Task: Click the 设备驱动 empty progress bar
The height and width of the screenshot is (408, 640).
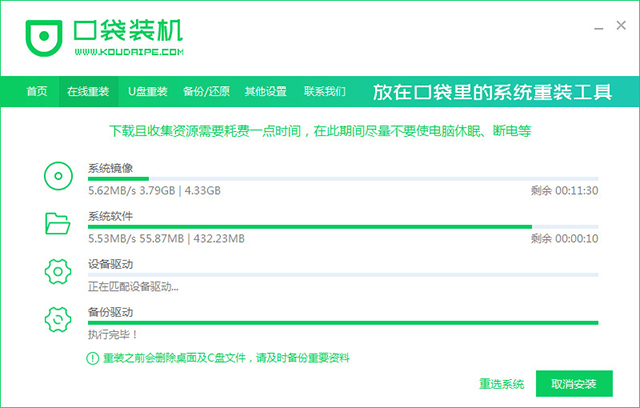Action: coord(343,275)
